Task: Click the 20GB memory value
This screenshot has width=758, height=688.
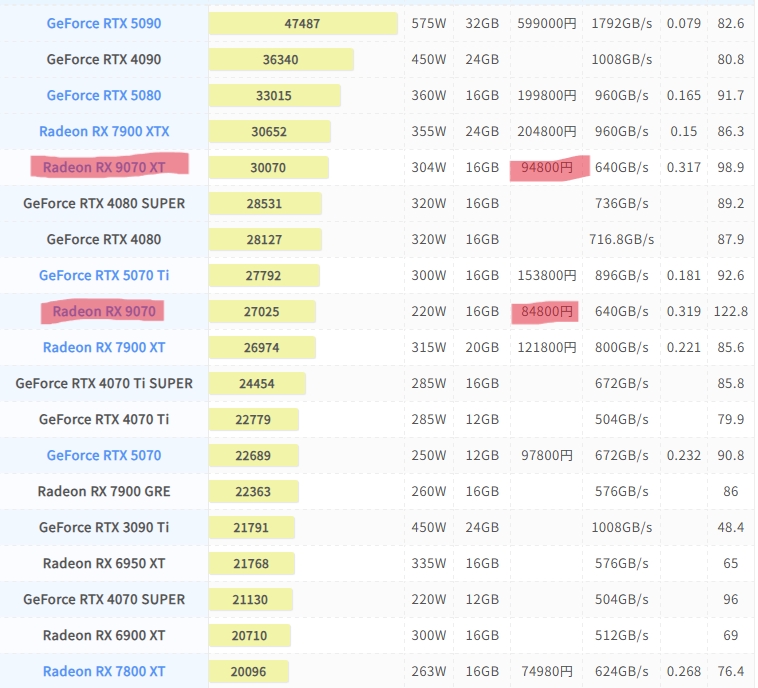Action: tap(482, 347)
